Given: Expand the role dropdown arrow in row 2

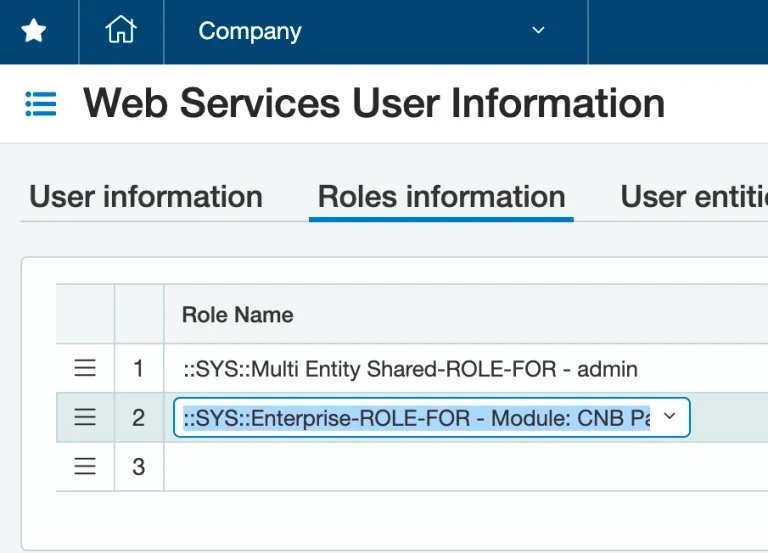Looking at the screenshot, I should click(x=670, y=416).
